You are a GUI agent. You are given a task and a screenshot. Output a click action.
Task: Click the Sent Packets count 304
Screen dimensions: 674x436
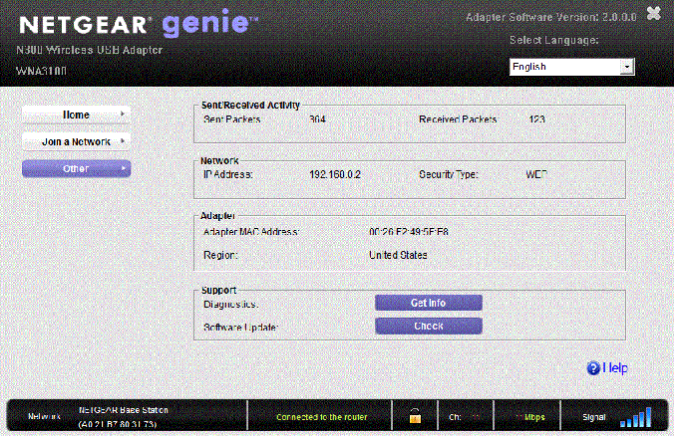coord(317,119)
